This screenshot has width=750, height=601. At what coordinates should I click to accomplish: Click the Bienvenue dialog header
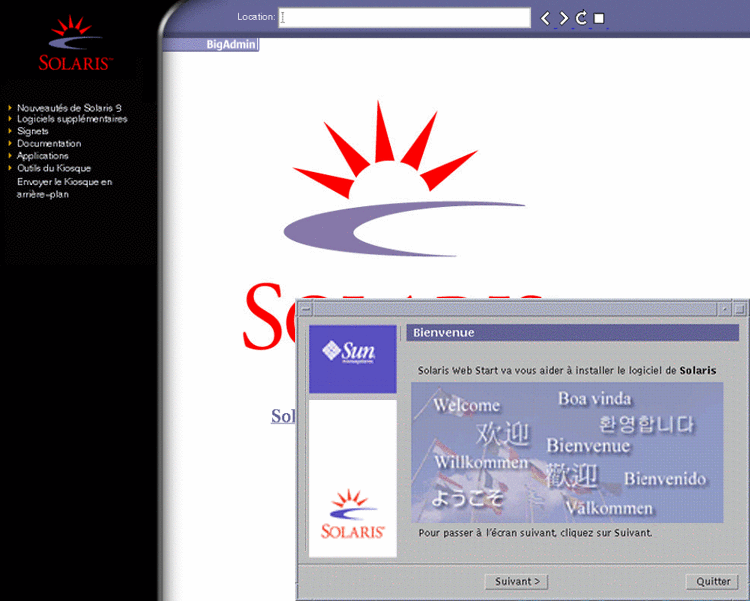[x=573, y=333]
